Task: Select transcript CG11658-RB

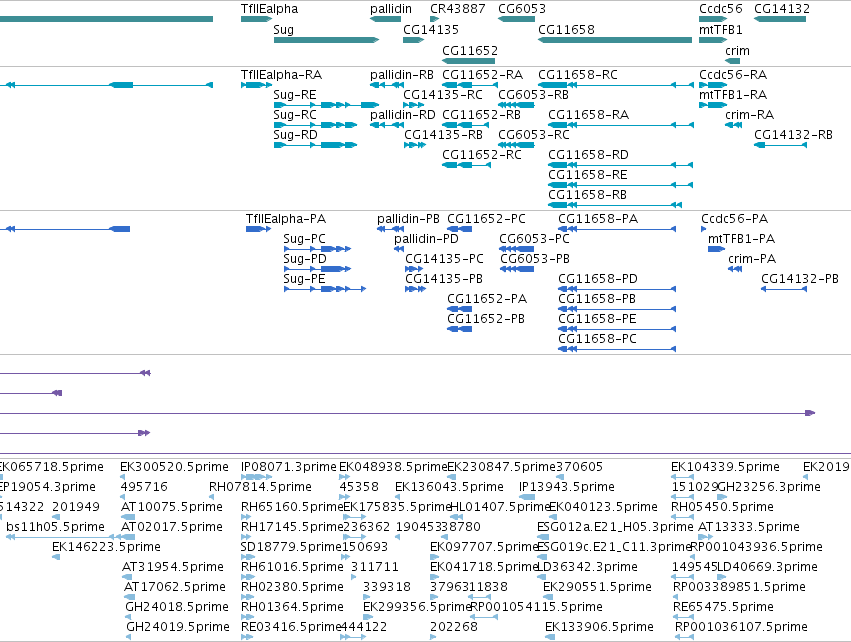Action: pos(588,194)
